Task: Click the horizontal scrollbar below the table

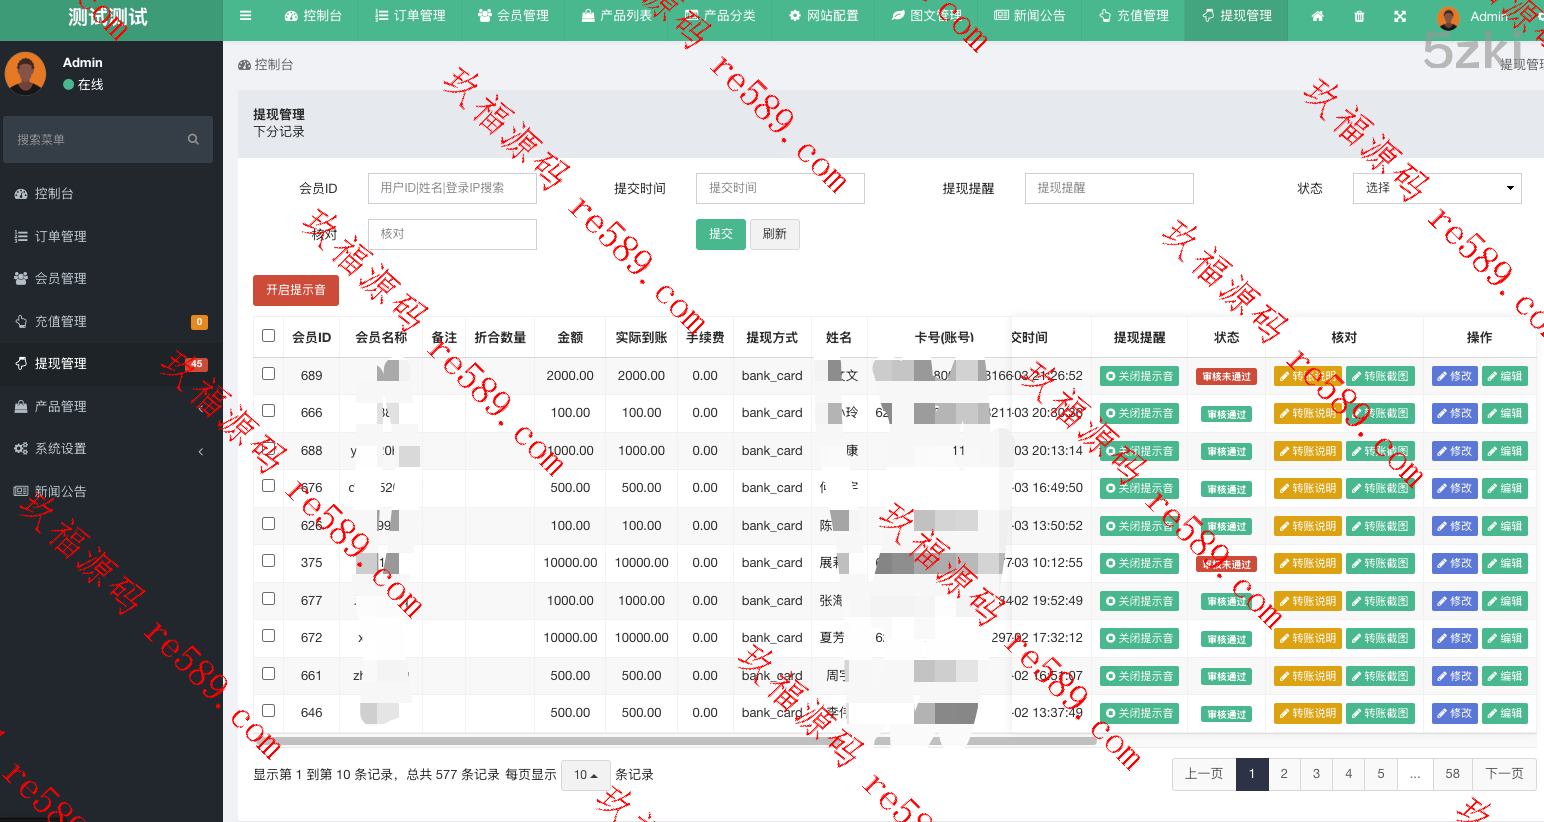Action: pyautogui.click(x=680, y=741)
